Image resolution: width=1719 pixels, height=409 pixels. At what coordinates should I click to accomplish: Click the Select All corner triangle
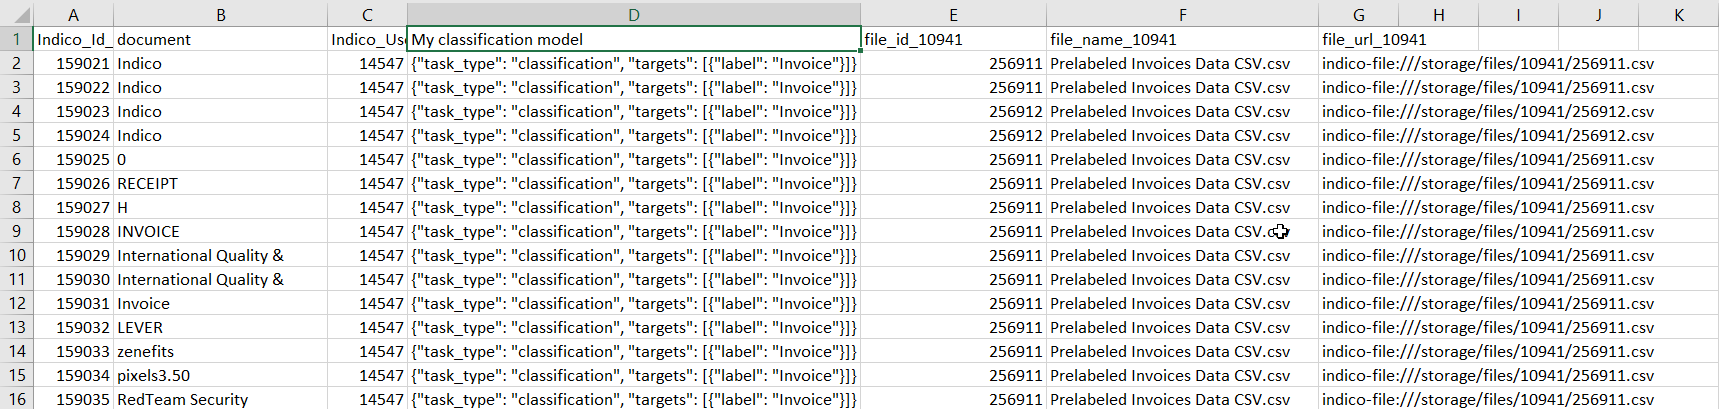point(17,14)
